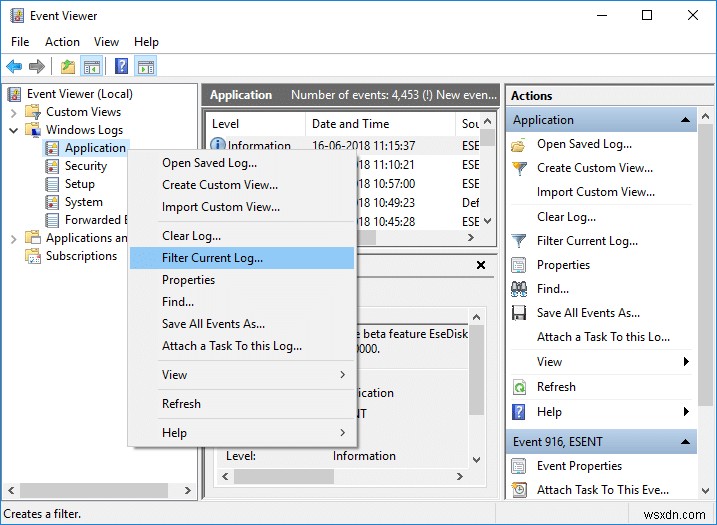Viewport: 717px width, 525px height.
Task: Click Import Custom View in Actions pane
Action: click(596, 192)
